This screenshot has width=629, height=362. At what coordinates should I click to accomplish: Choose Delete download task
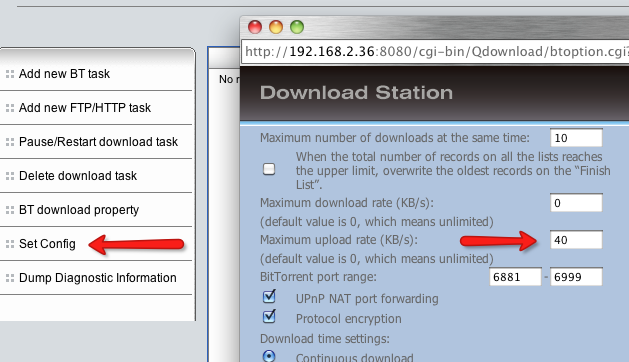(78, 176)
